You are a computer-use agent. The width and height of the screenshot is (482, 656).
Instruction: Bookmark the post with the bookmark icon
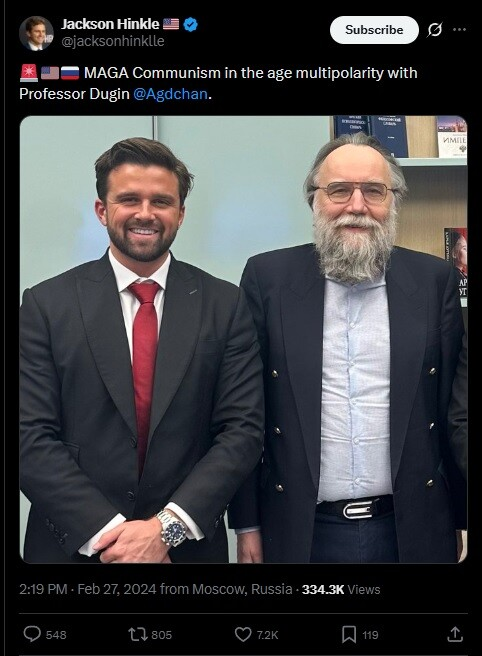tap(349, 634)
